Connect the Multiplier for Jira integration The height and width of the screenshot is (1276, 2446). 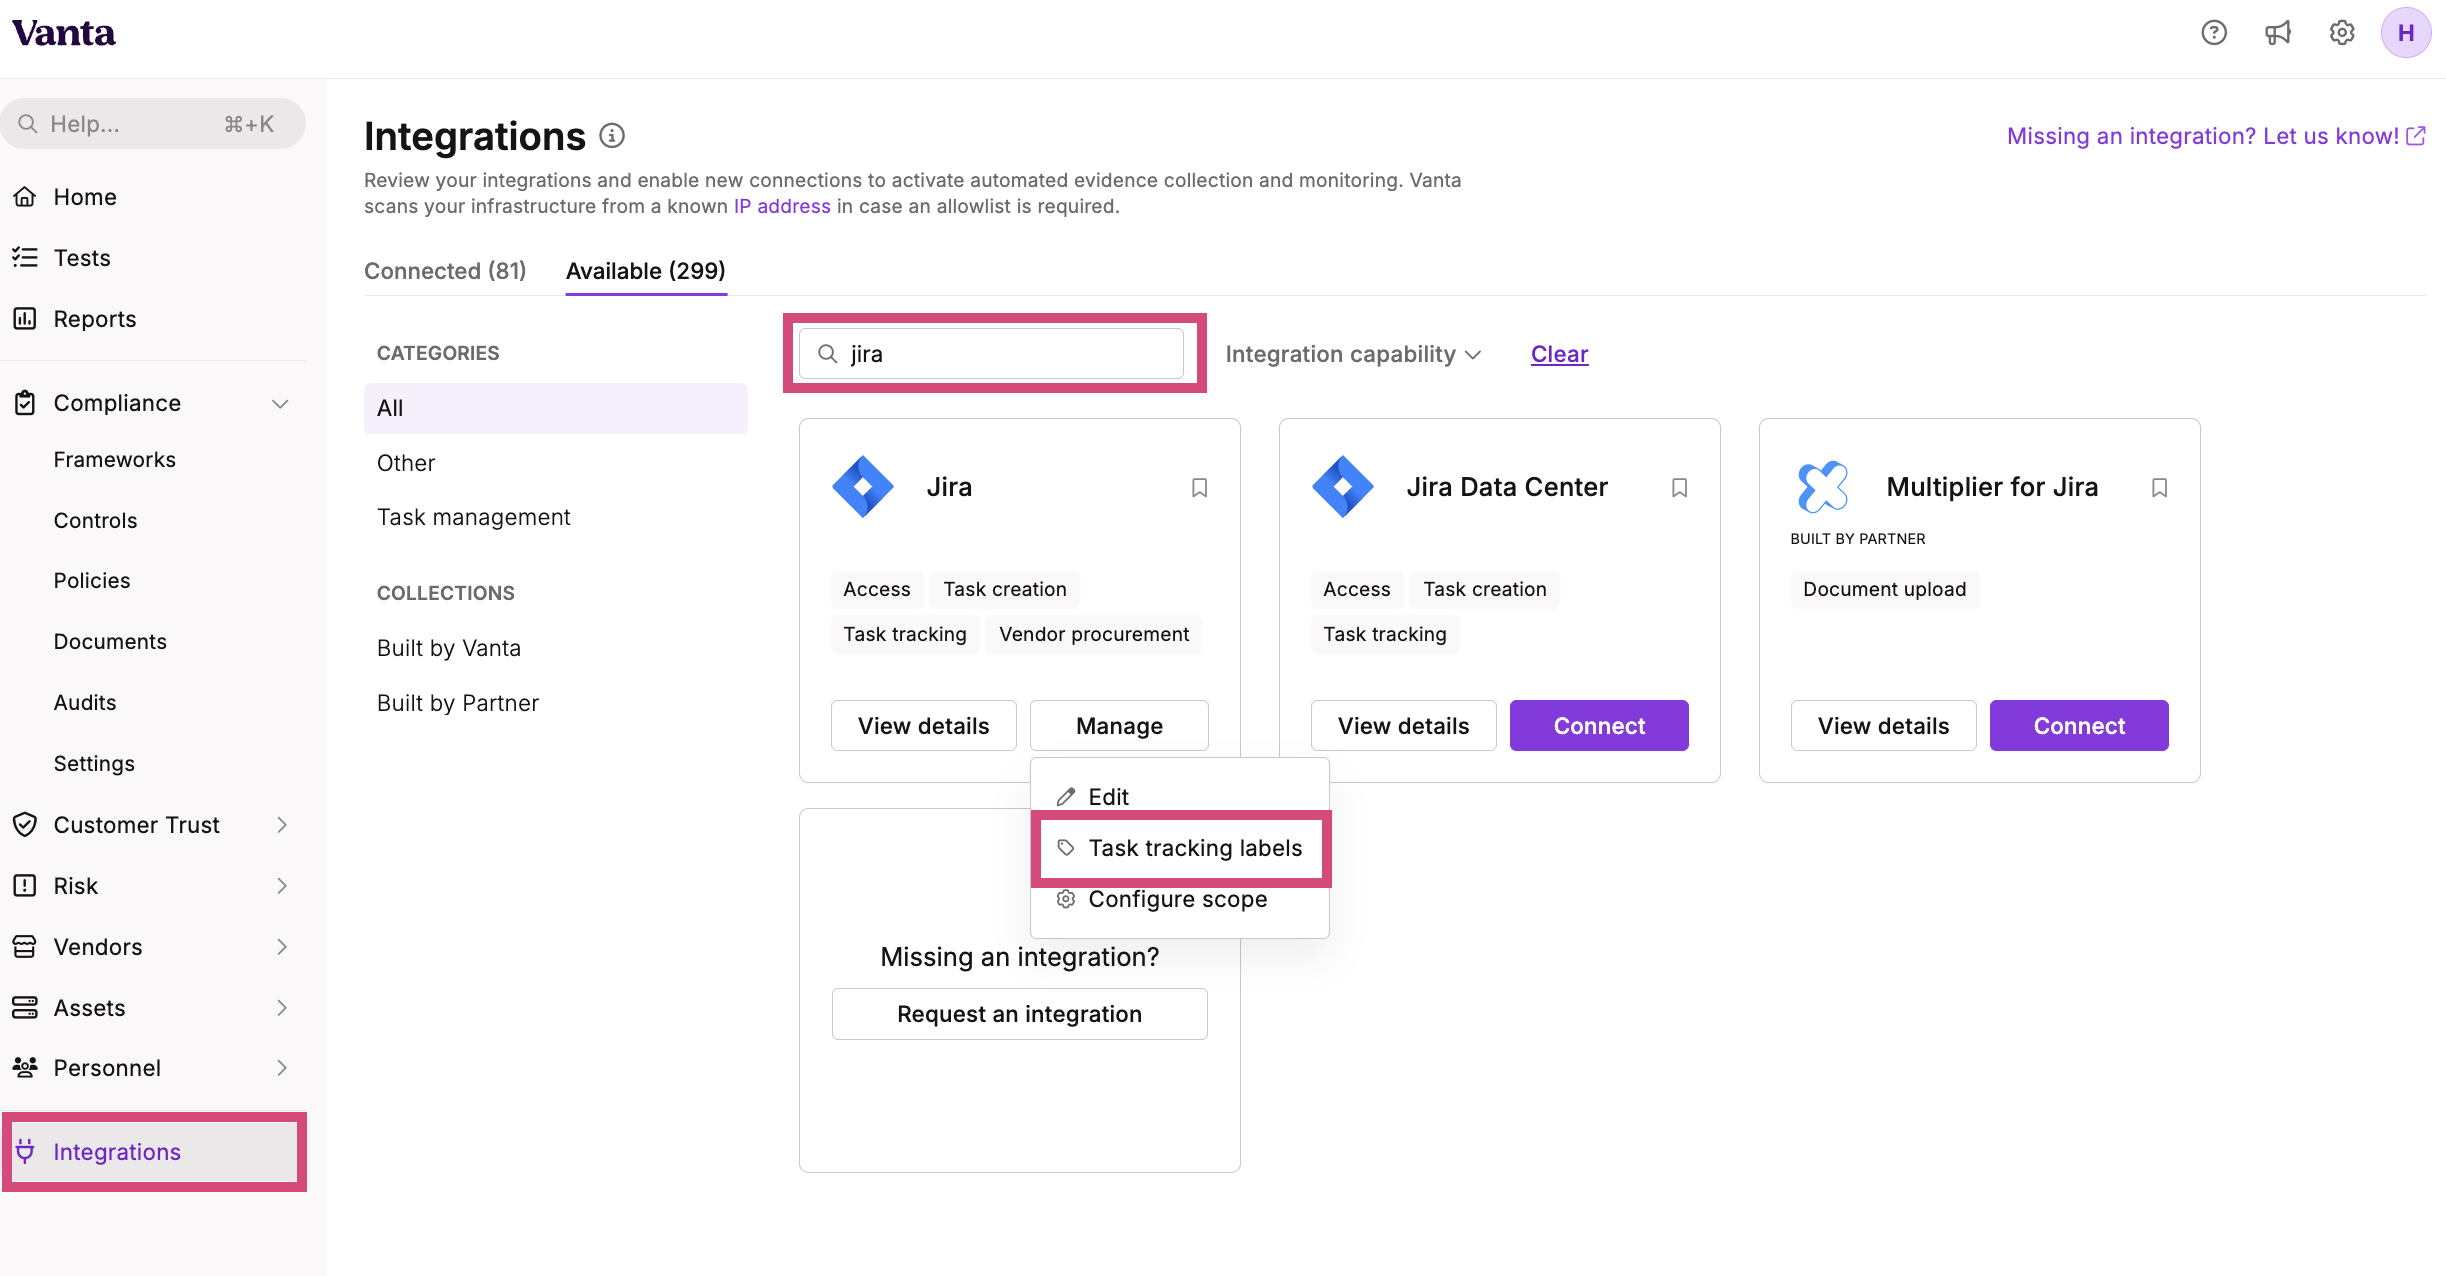[x=2079, y=726]
